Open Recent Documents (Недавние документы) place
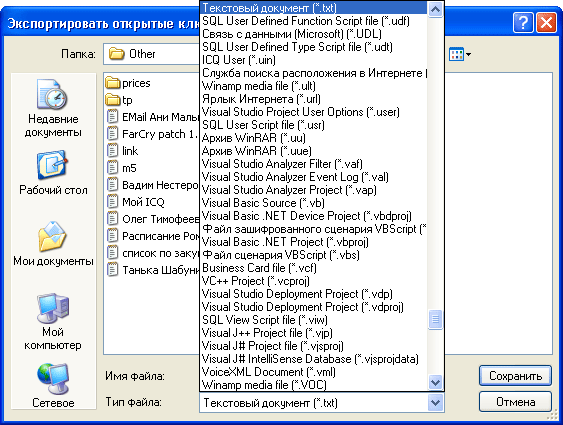The width and height of the screenshot is (563, 425). point(53,108)
